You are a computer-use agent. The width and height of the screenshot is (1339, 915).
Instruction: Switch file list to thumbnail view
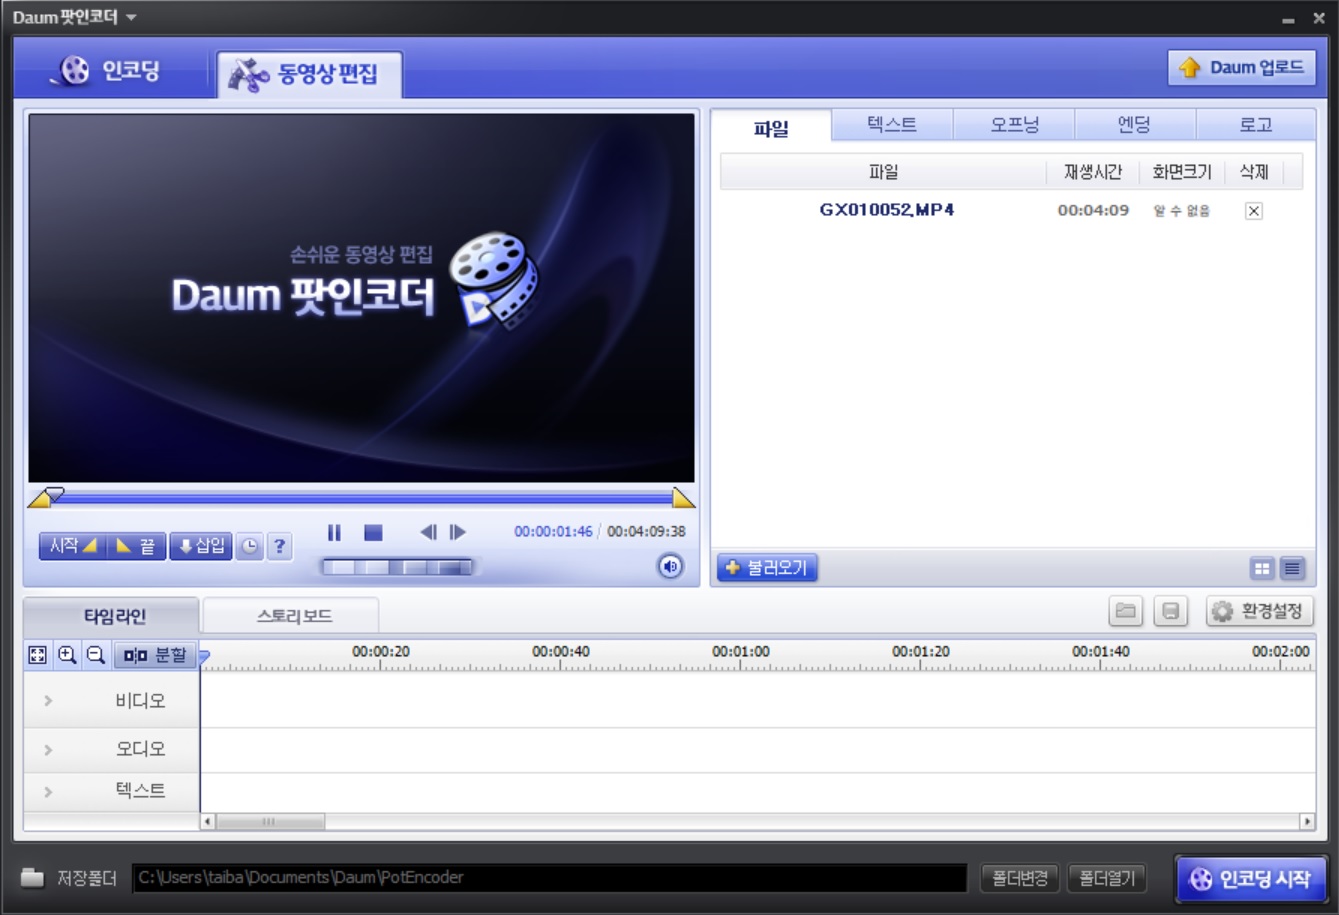(1262, 568)
